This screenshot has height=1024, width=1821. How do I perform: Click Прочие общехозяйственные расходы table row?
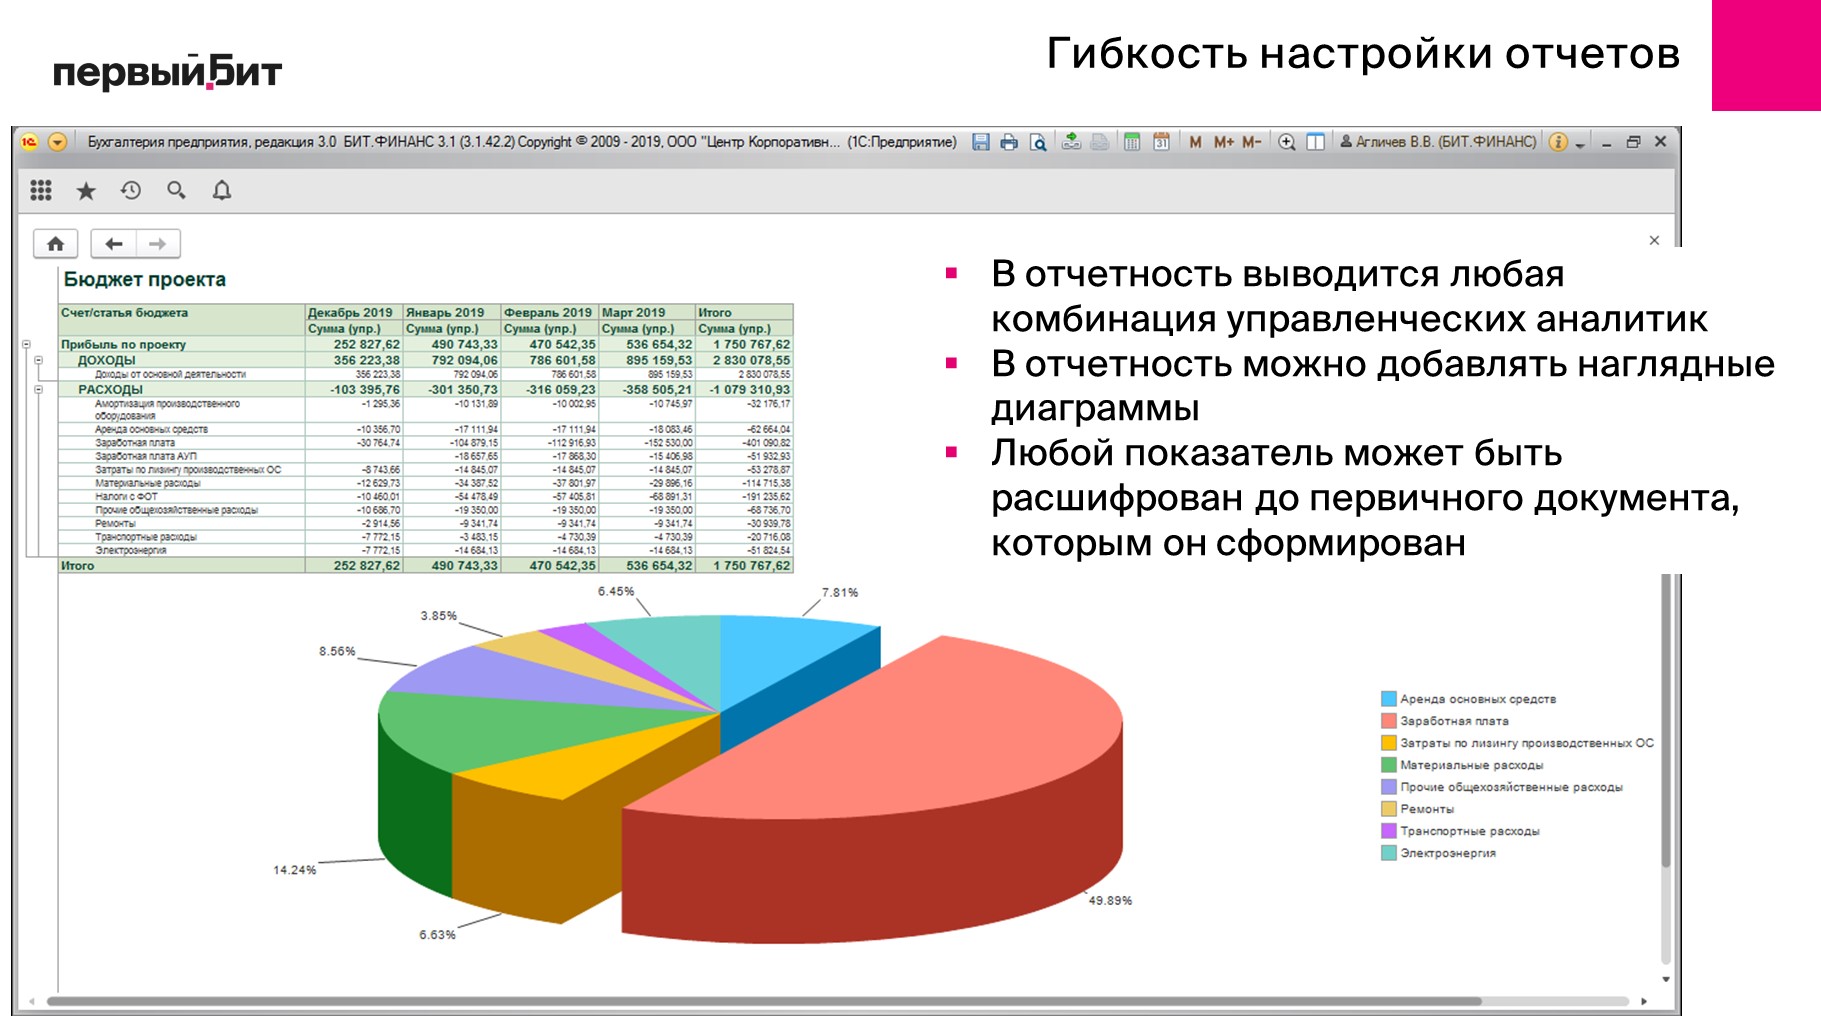(x=426, y=510)
